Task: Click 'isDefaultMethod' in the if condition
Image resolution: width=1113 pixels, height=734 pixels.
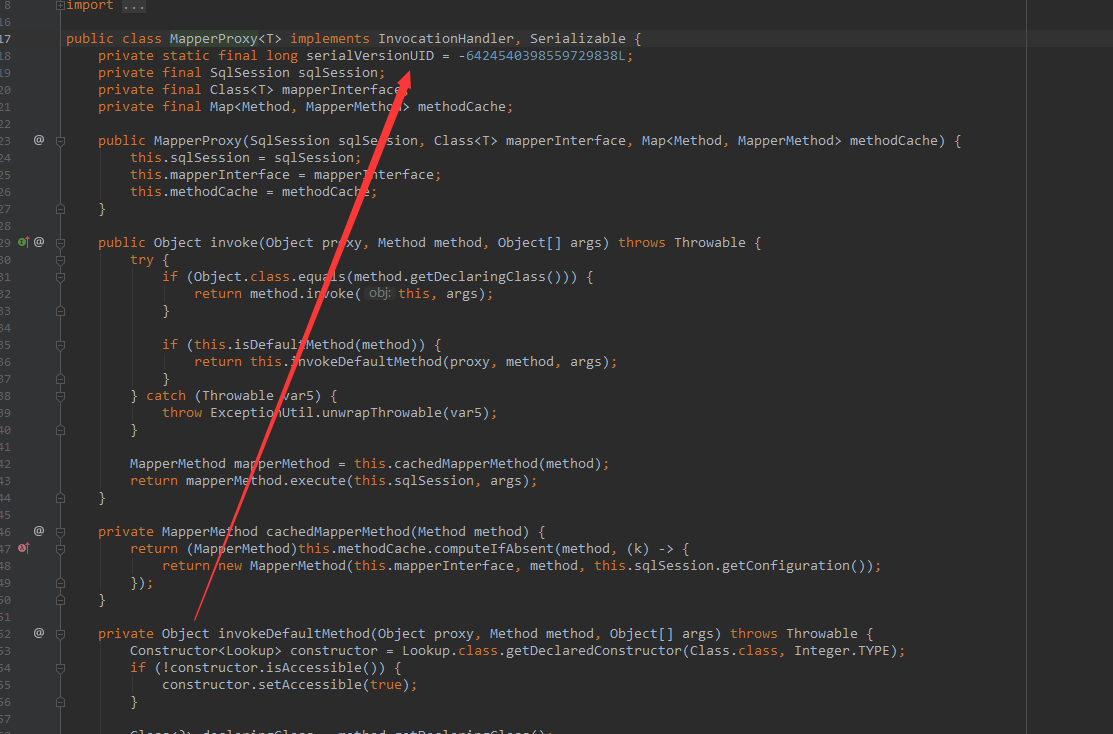Action: point(294,344)
